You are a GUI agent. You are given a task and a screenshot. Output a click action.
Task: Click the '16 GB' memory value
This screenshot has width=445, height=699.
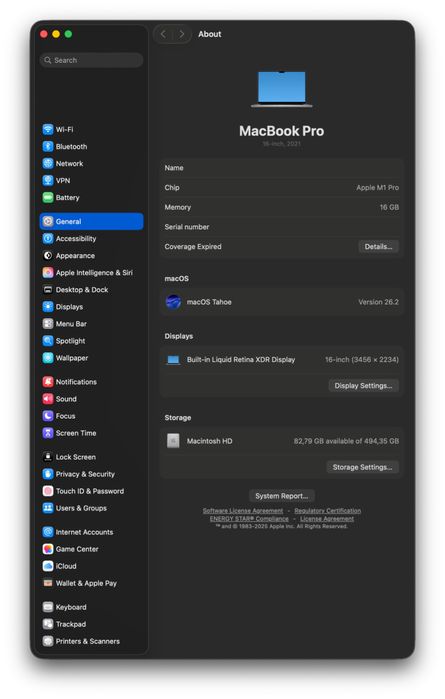click(x=389, y=207)
